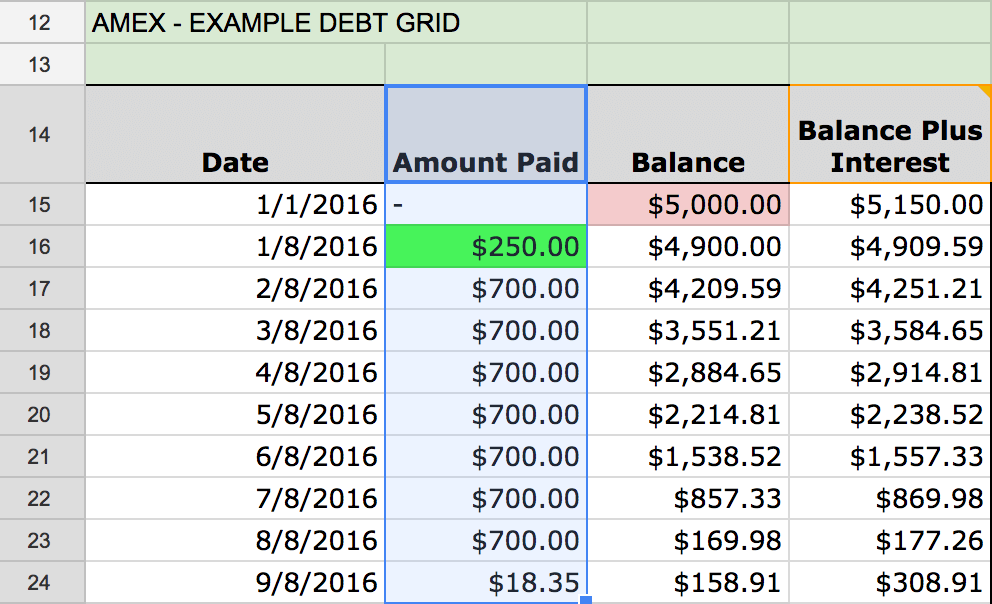
Task: Click the $5,150.00 cell
Action: [x=889, y=205]
